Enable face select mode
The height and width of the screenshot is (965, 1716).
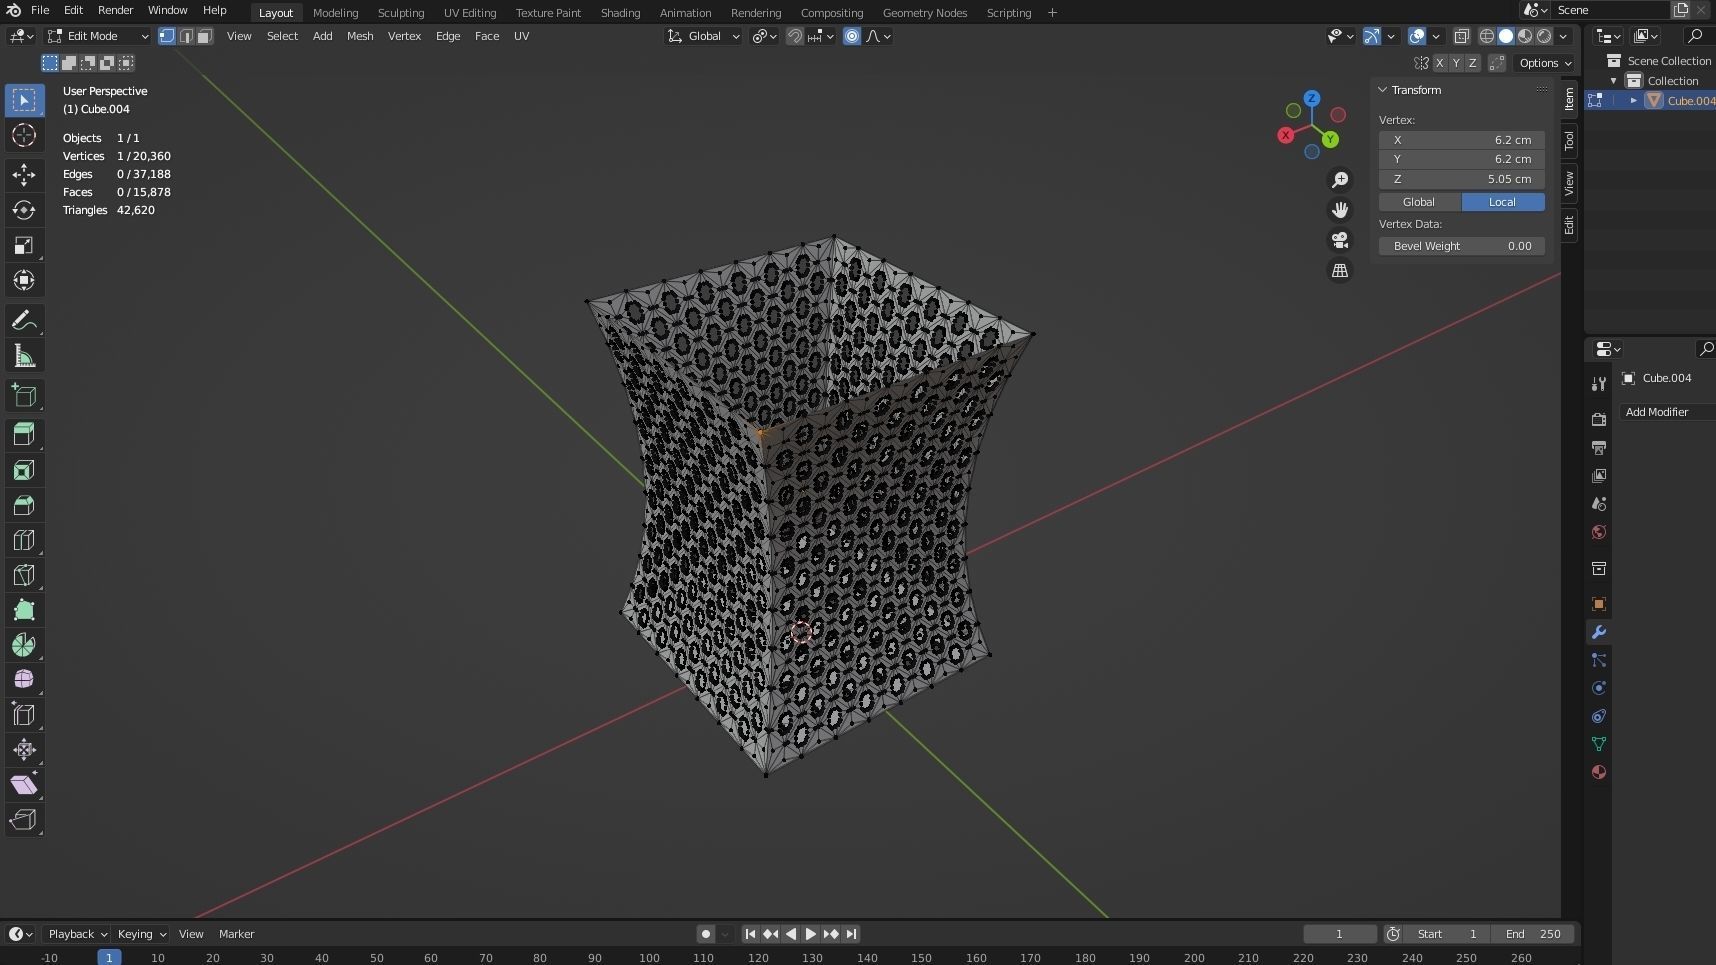(204, 36)
